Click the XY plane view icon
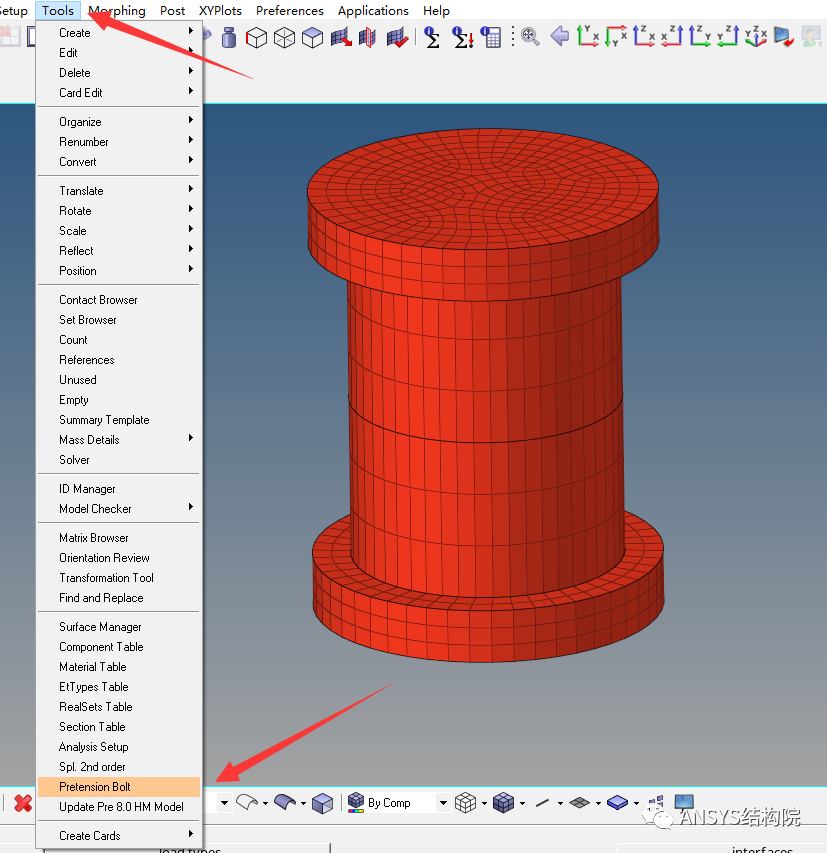The image size is (827, 853). (588, 36)
